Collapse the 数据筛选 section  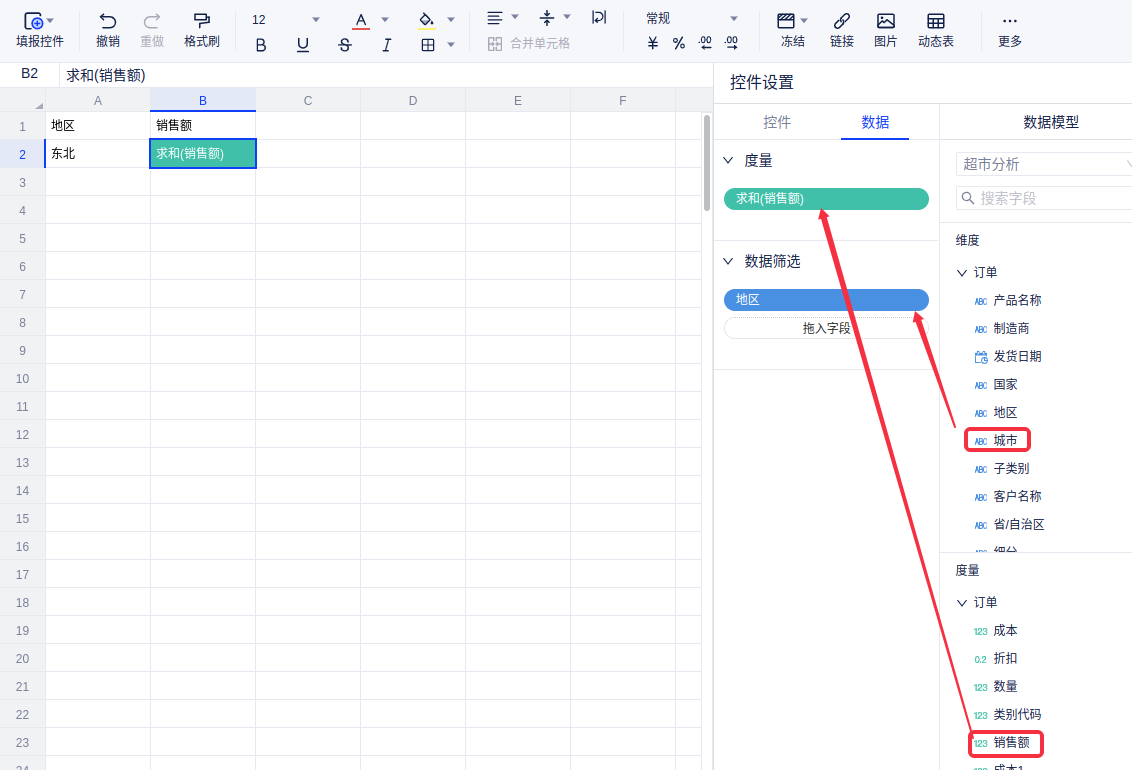(x=729, y=261)
